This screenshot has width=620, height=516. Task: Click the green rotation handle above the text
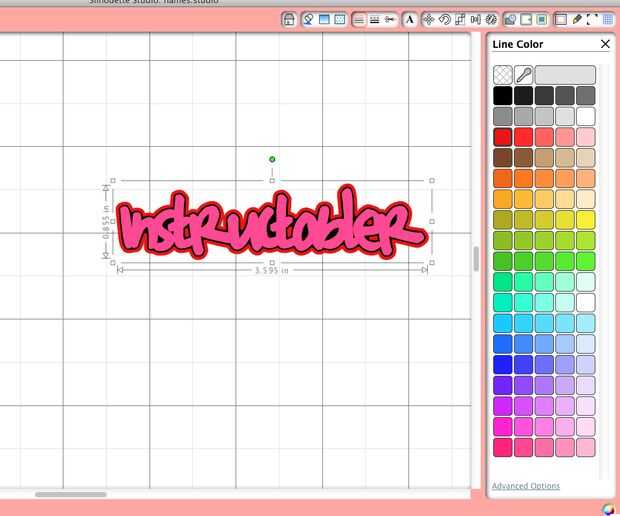coord(272,159)
